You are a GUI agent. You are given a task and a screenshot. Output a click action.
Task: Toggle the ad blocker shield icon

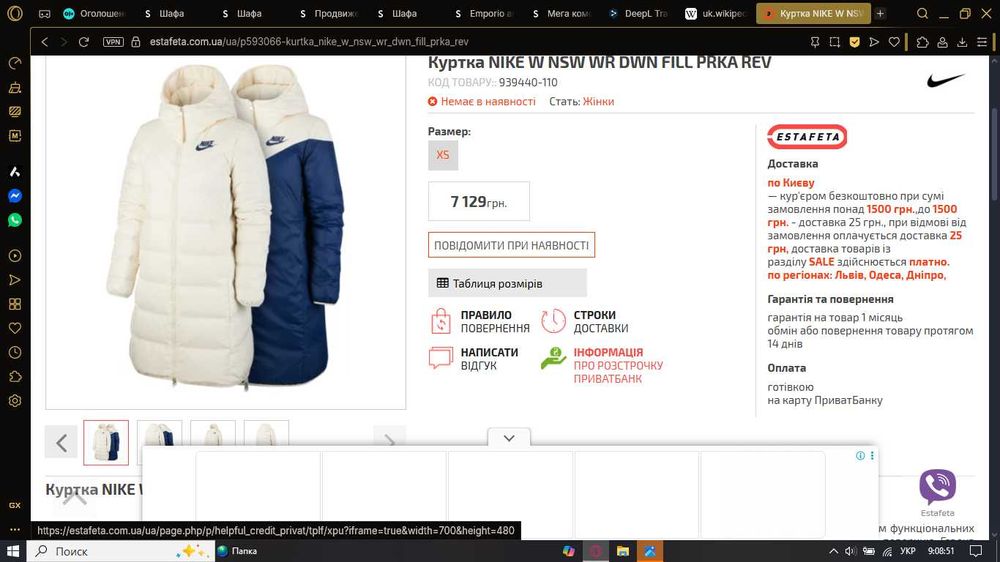[855, 41]
